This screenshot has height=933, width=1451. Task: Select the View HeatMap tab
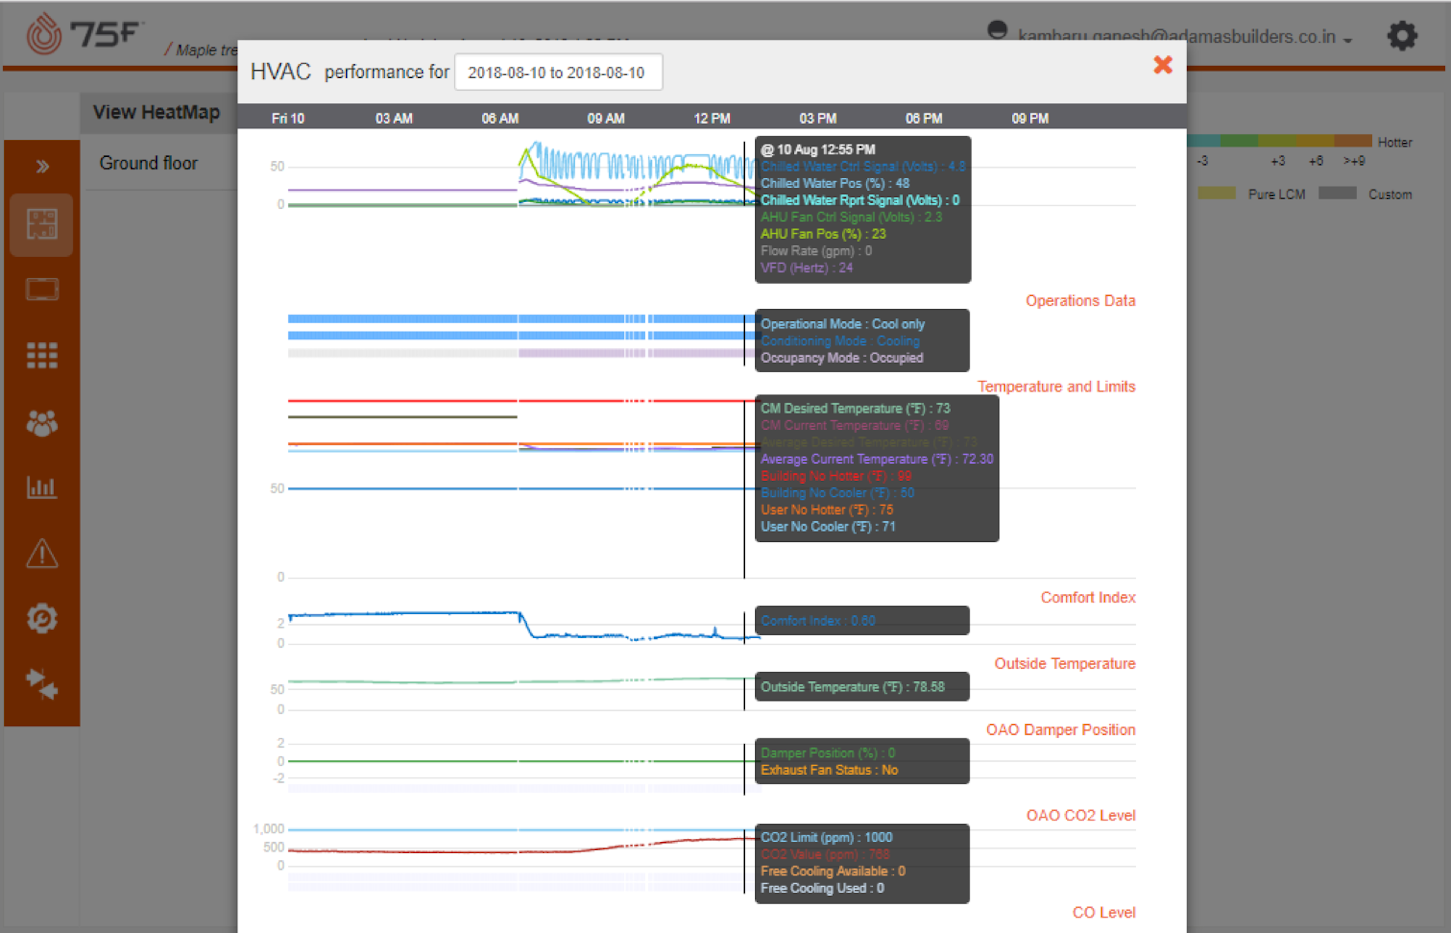coord(157,112)
